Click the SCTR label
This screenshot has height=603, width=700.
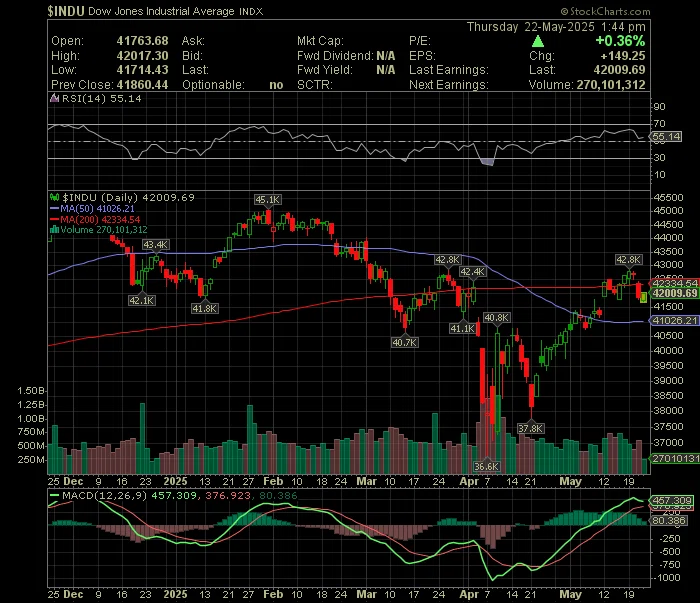315,85
